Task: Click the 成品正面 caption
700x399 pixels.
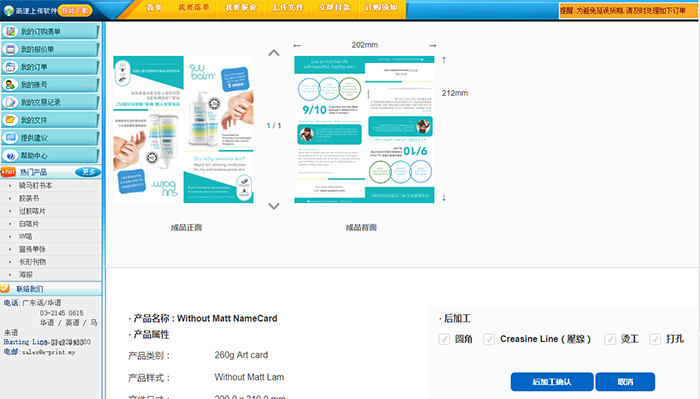Action: (186, 228)
